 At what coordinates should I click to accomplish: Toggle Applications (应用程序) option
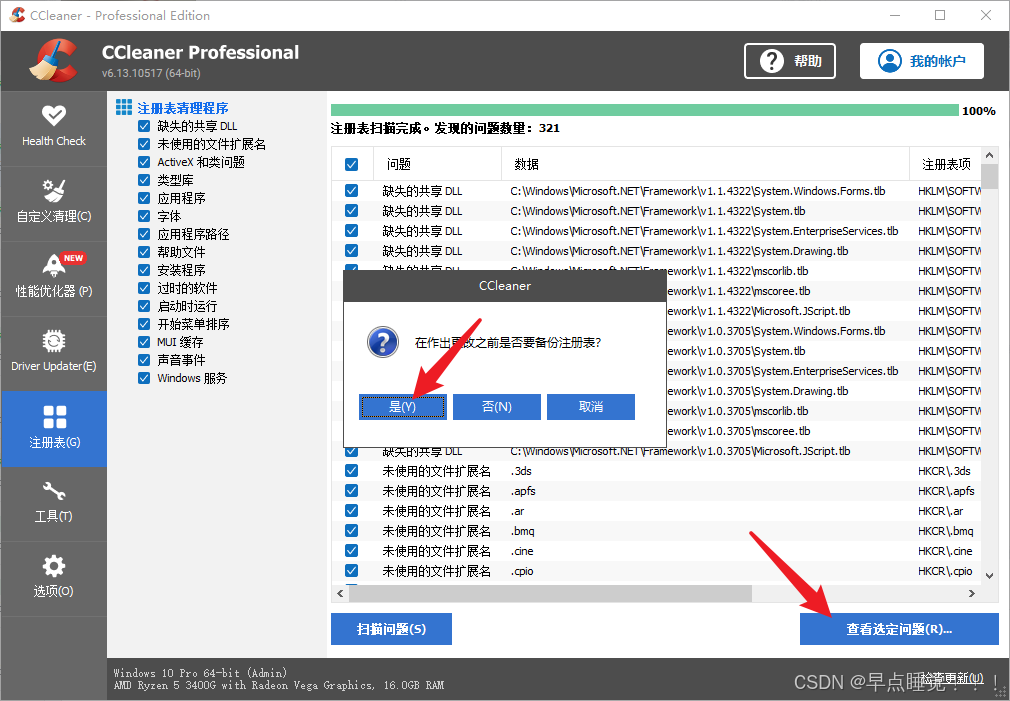coord(144,198)
